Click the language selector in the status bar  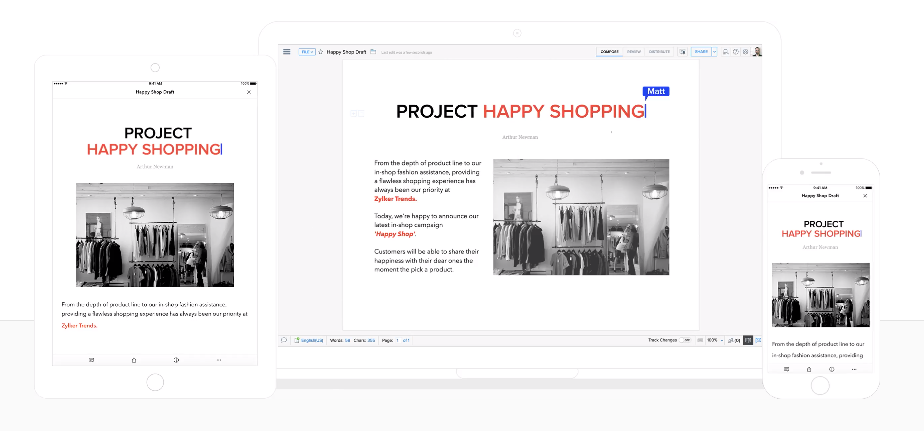(309, 340)
